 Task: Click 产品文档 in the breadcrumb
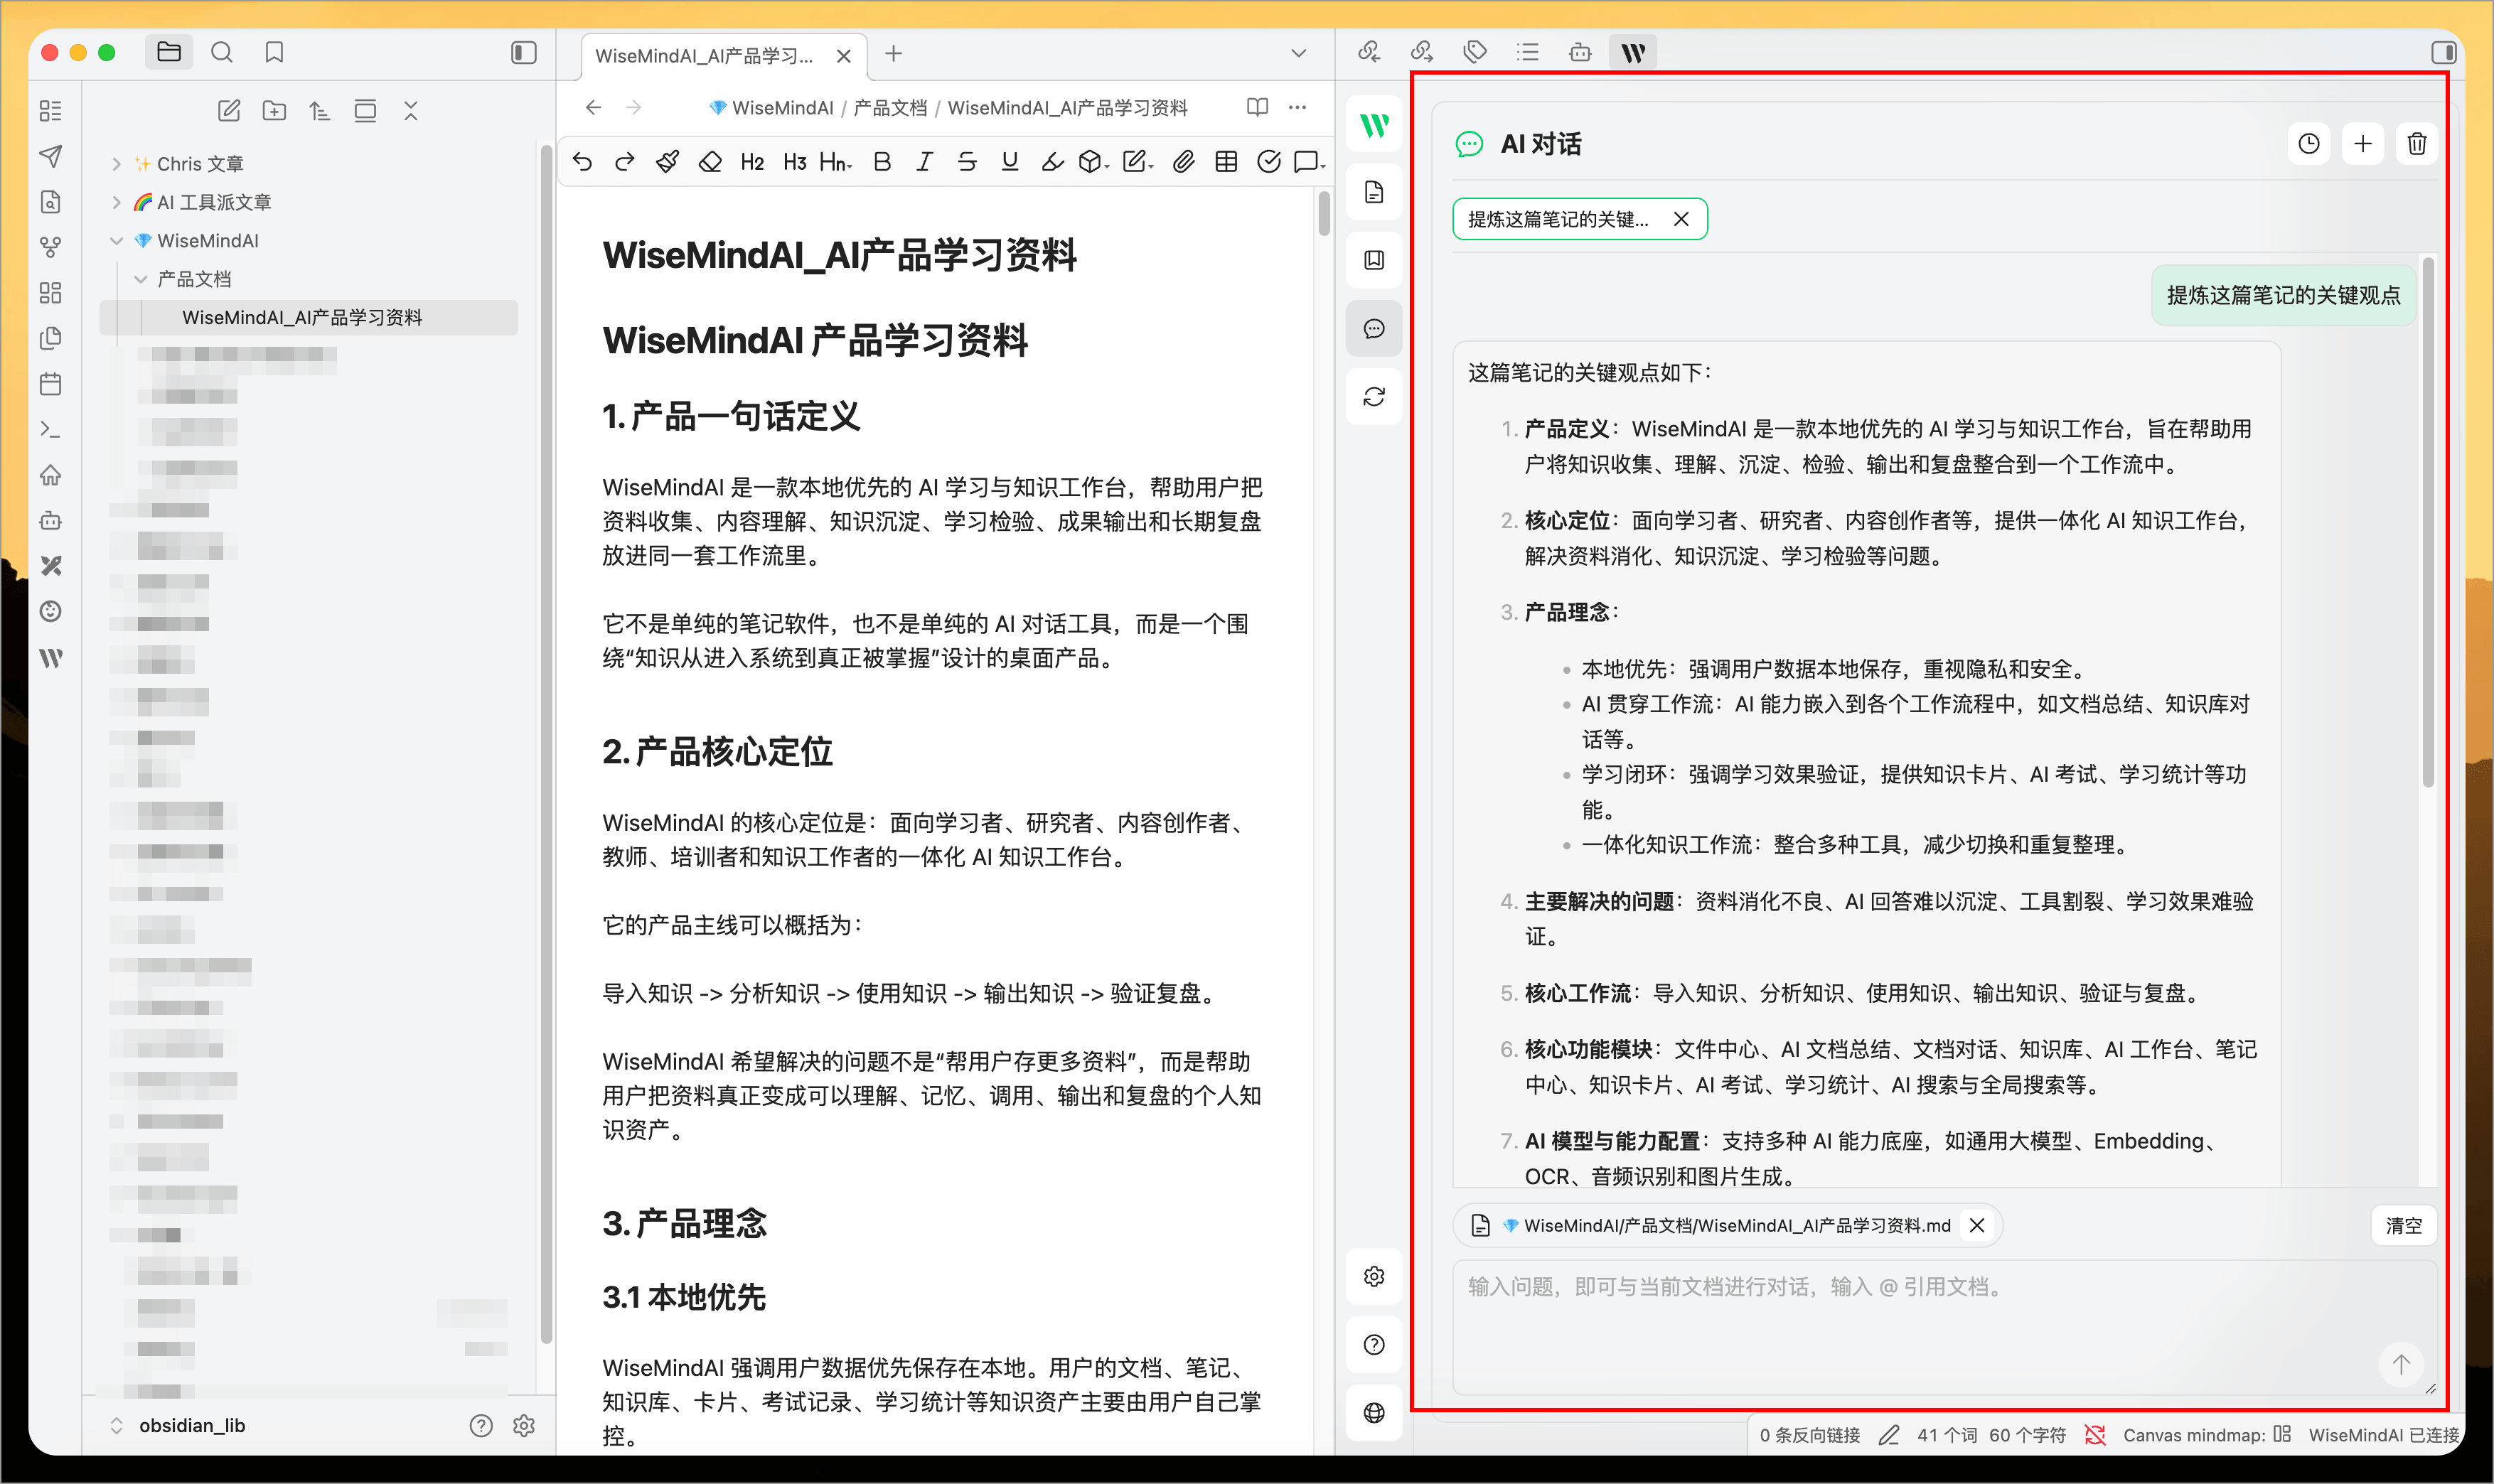[890, 108]
